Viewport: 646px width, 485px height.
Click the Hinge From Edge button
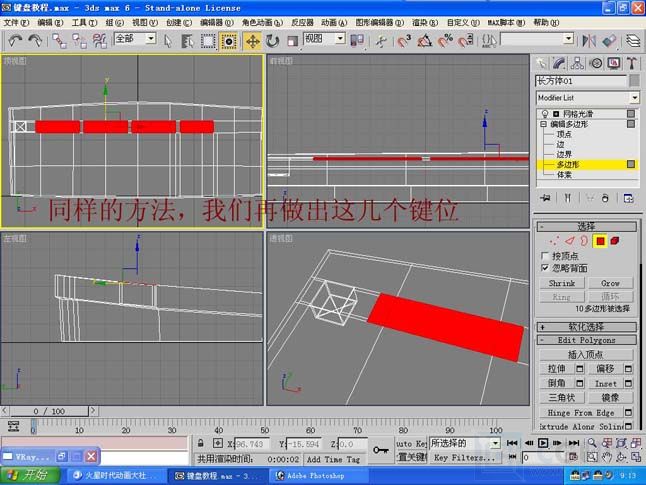(x=581, y=412)
